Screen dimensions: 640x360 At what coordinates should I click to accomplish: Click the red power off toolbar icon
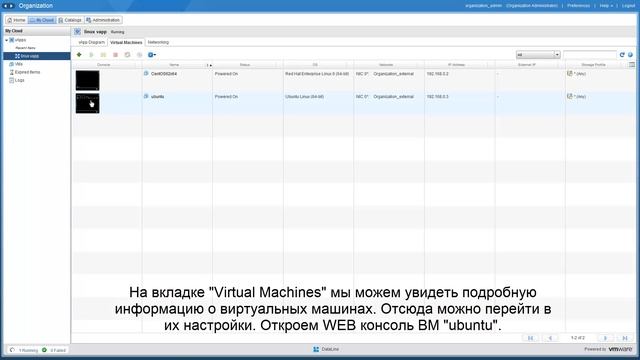(x=116, y=55)
